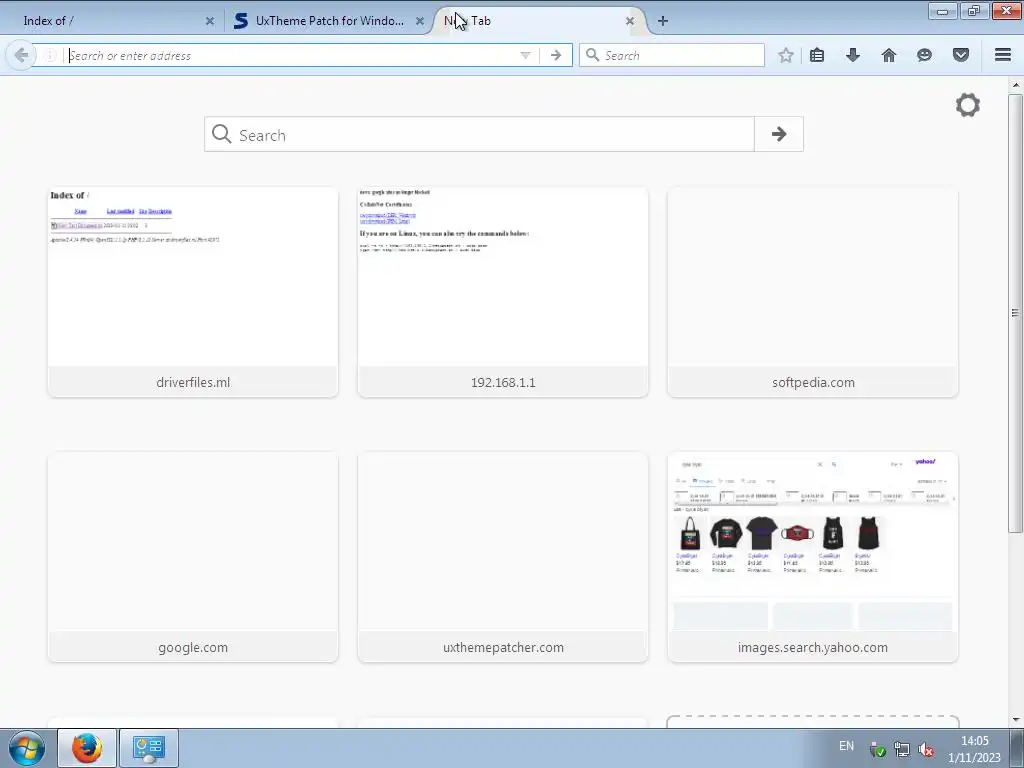Open the Windows Start button
The image size is (1024, 768).
[x=26, y=748]
